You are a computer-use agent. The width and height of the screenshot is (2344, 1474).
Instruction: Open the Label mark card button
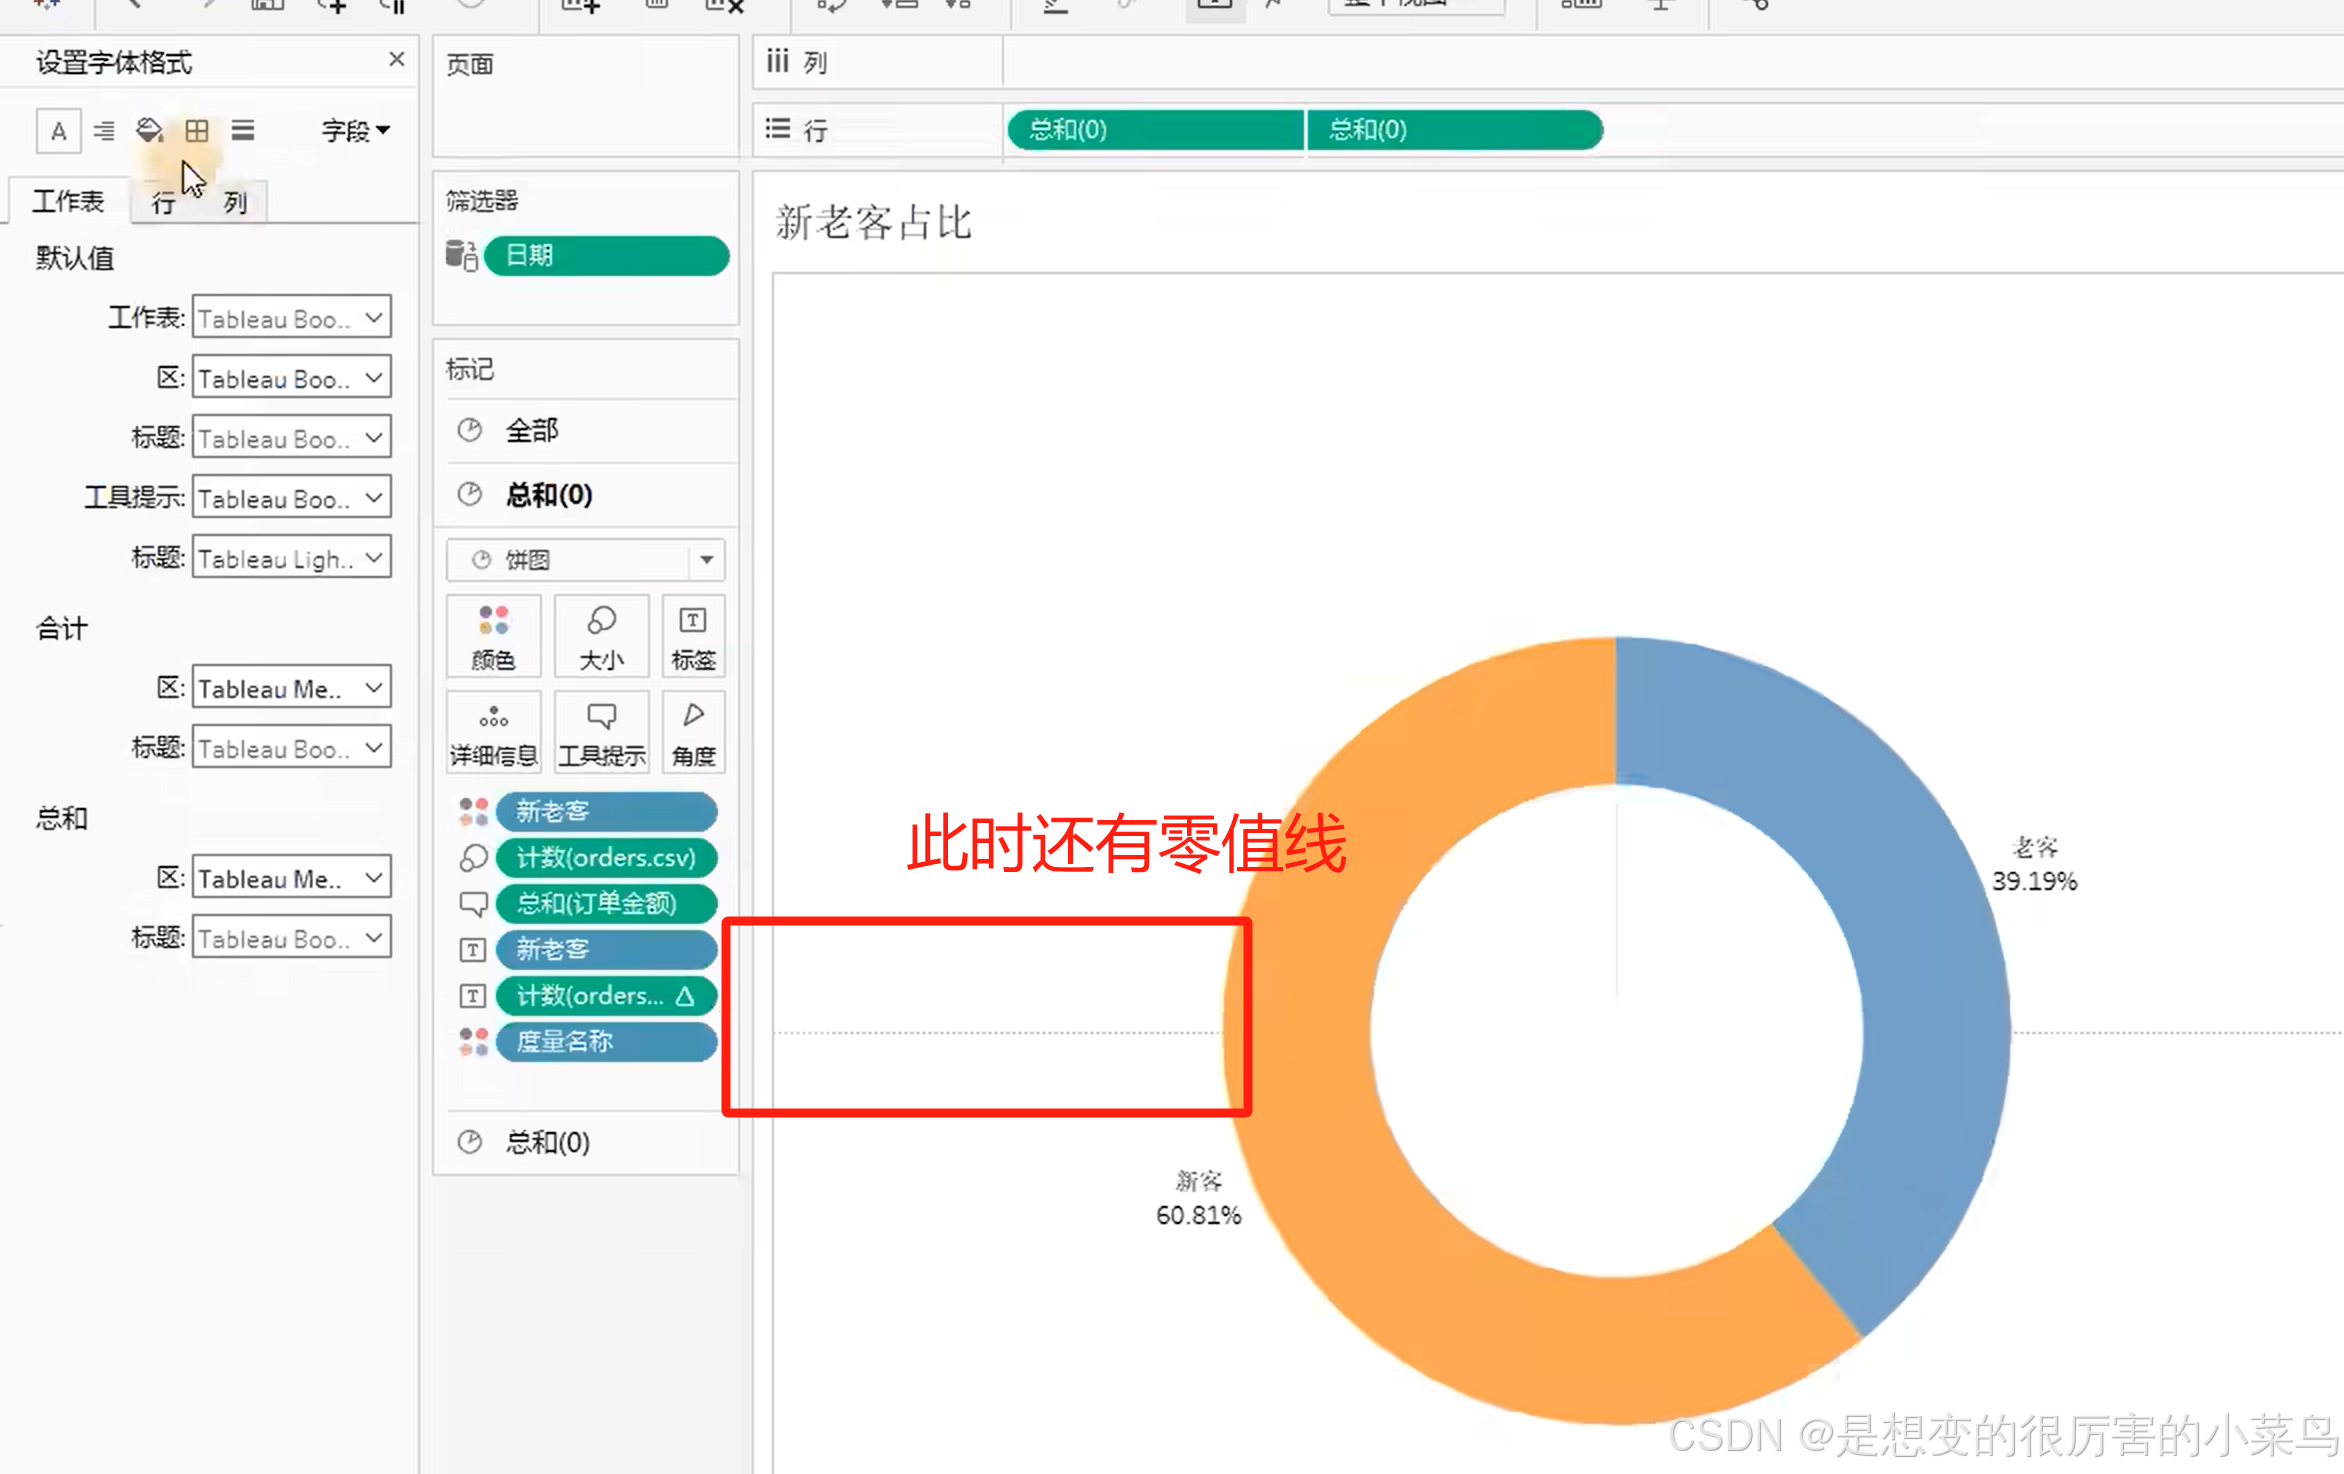(693, 636)
